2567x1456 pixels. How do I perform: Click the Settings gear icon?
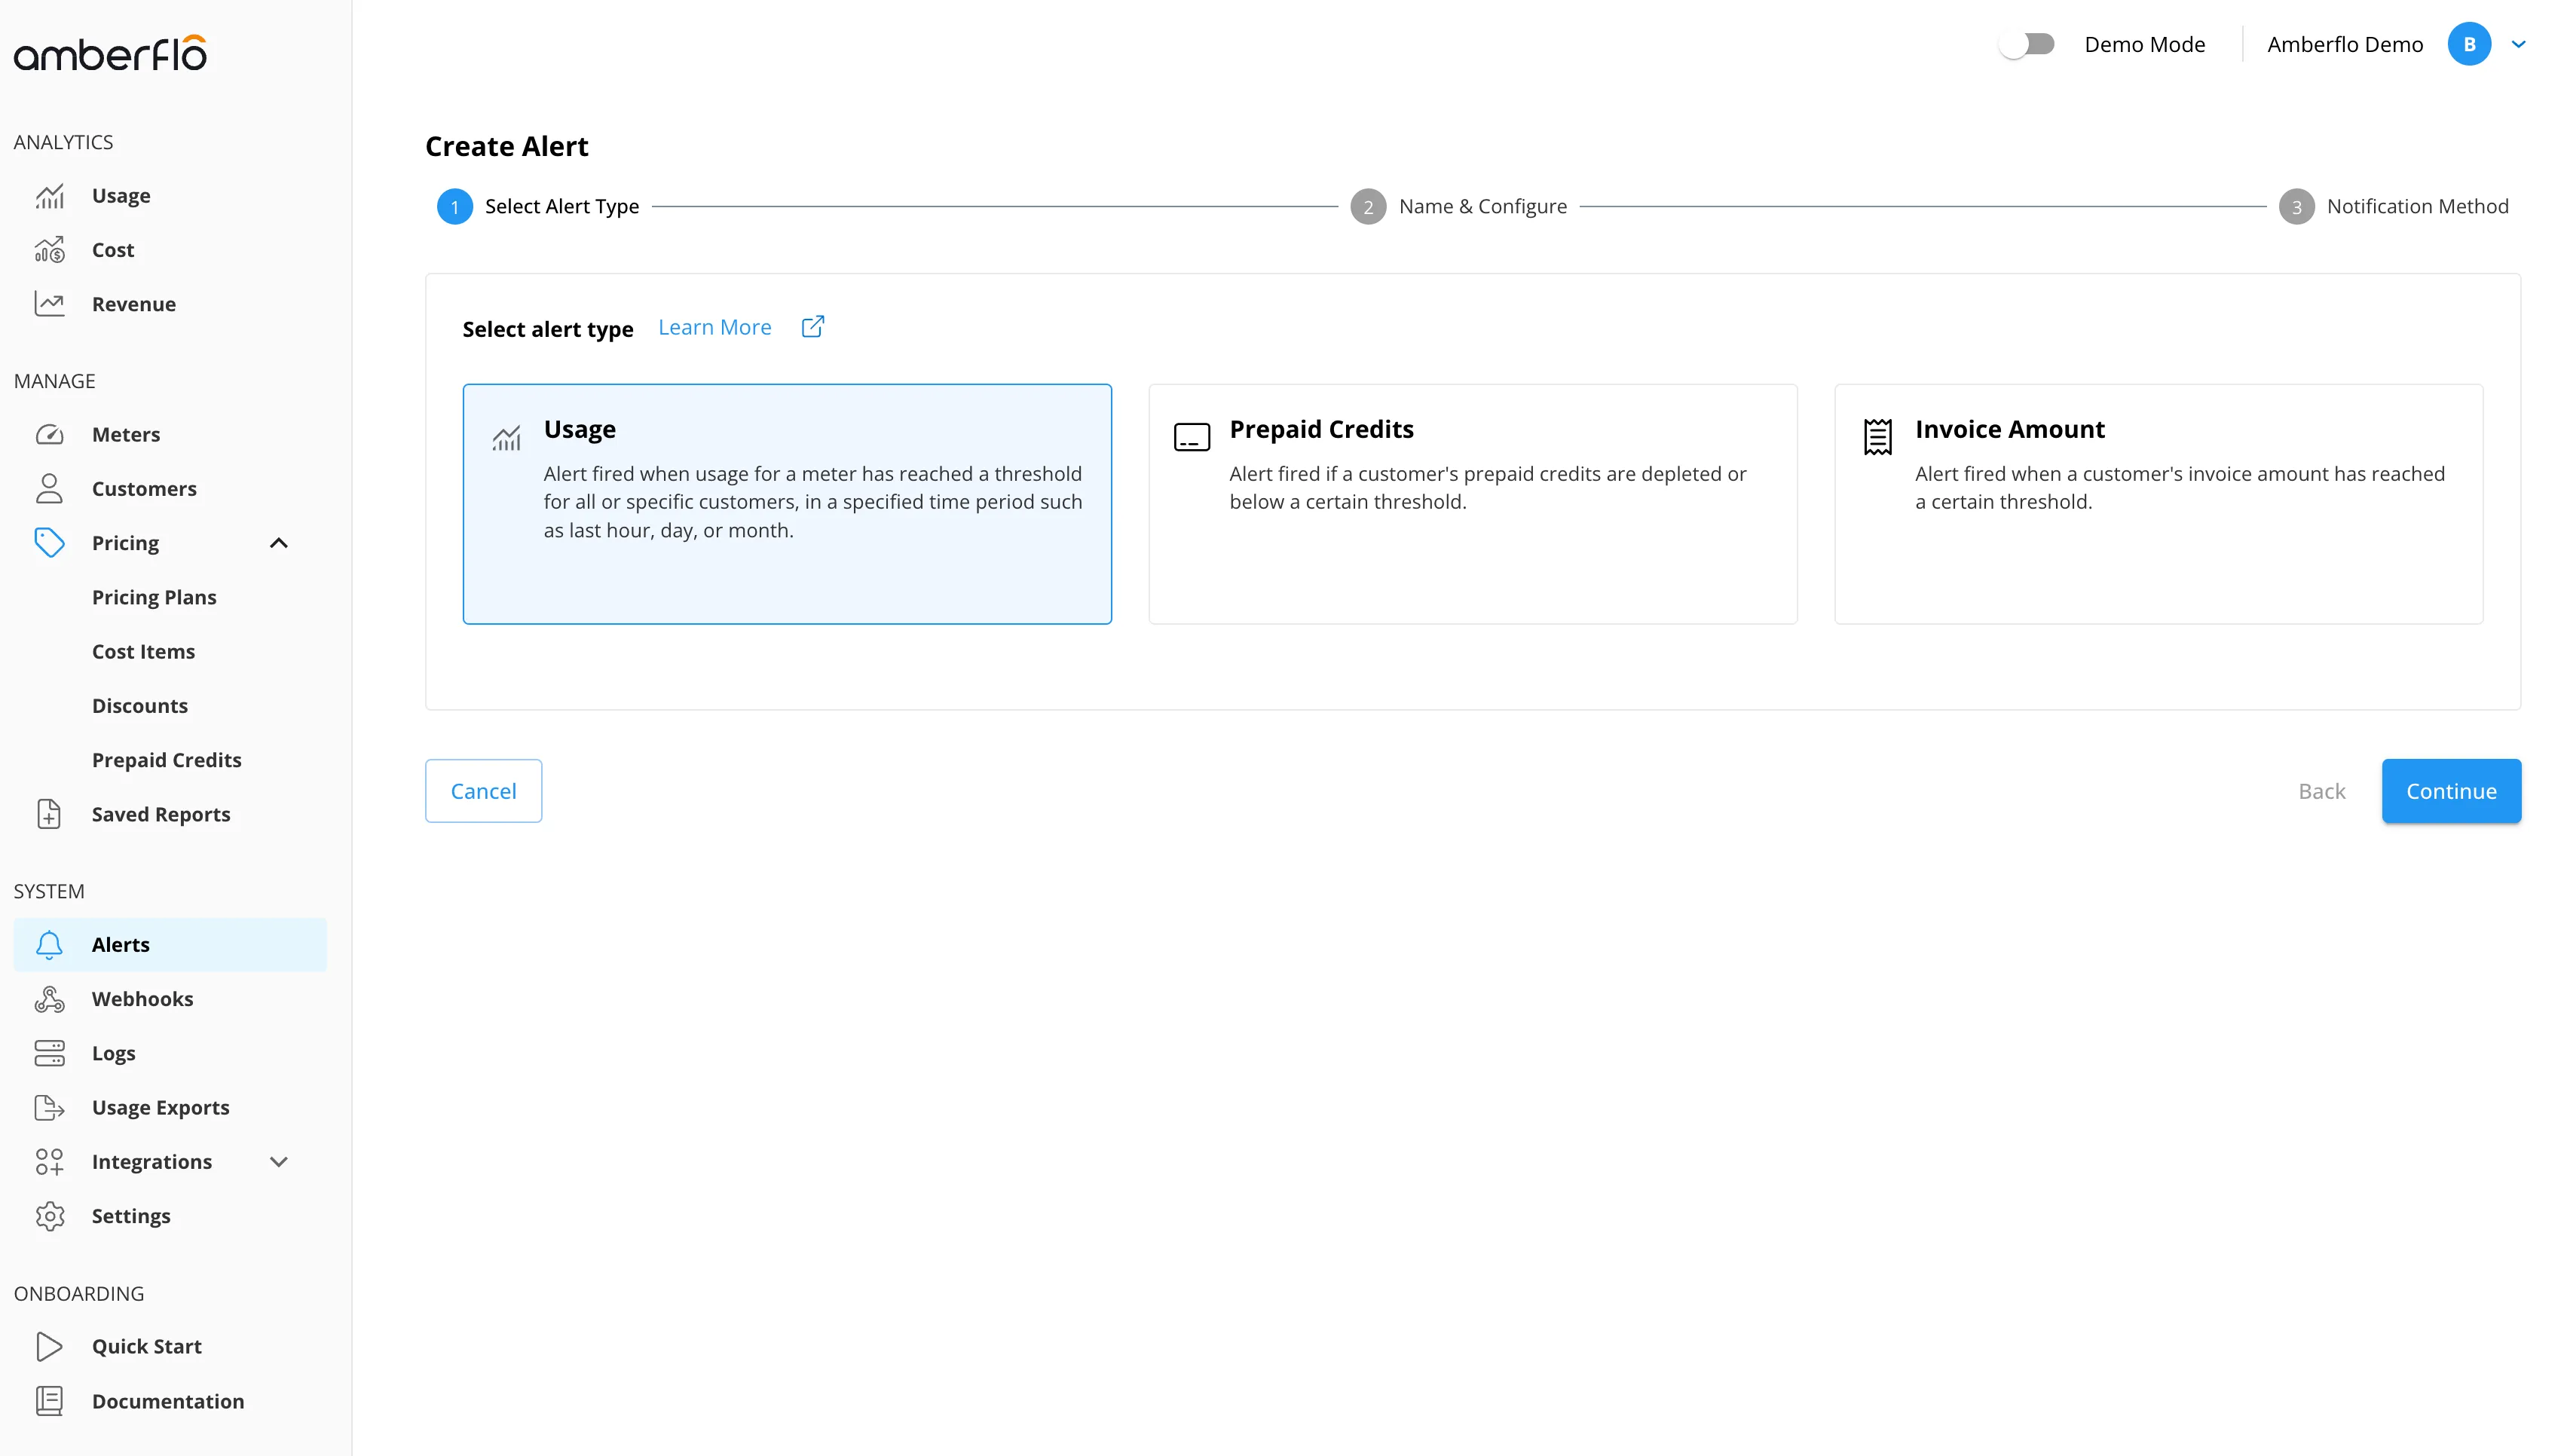[x=49, y=1216]
